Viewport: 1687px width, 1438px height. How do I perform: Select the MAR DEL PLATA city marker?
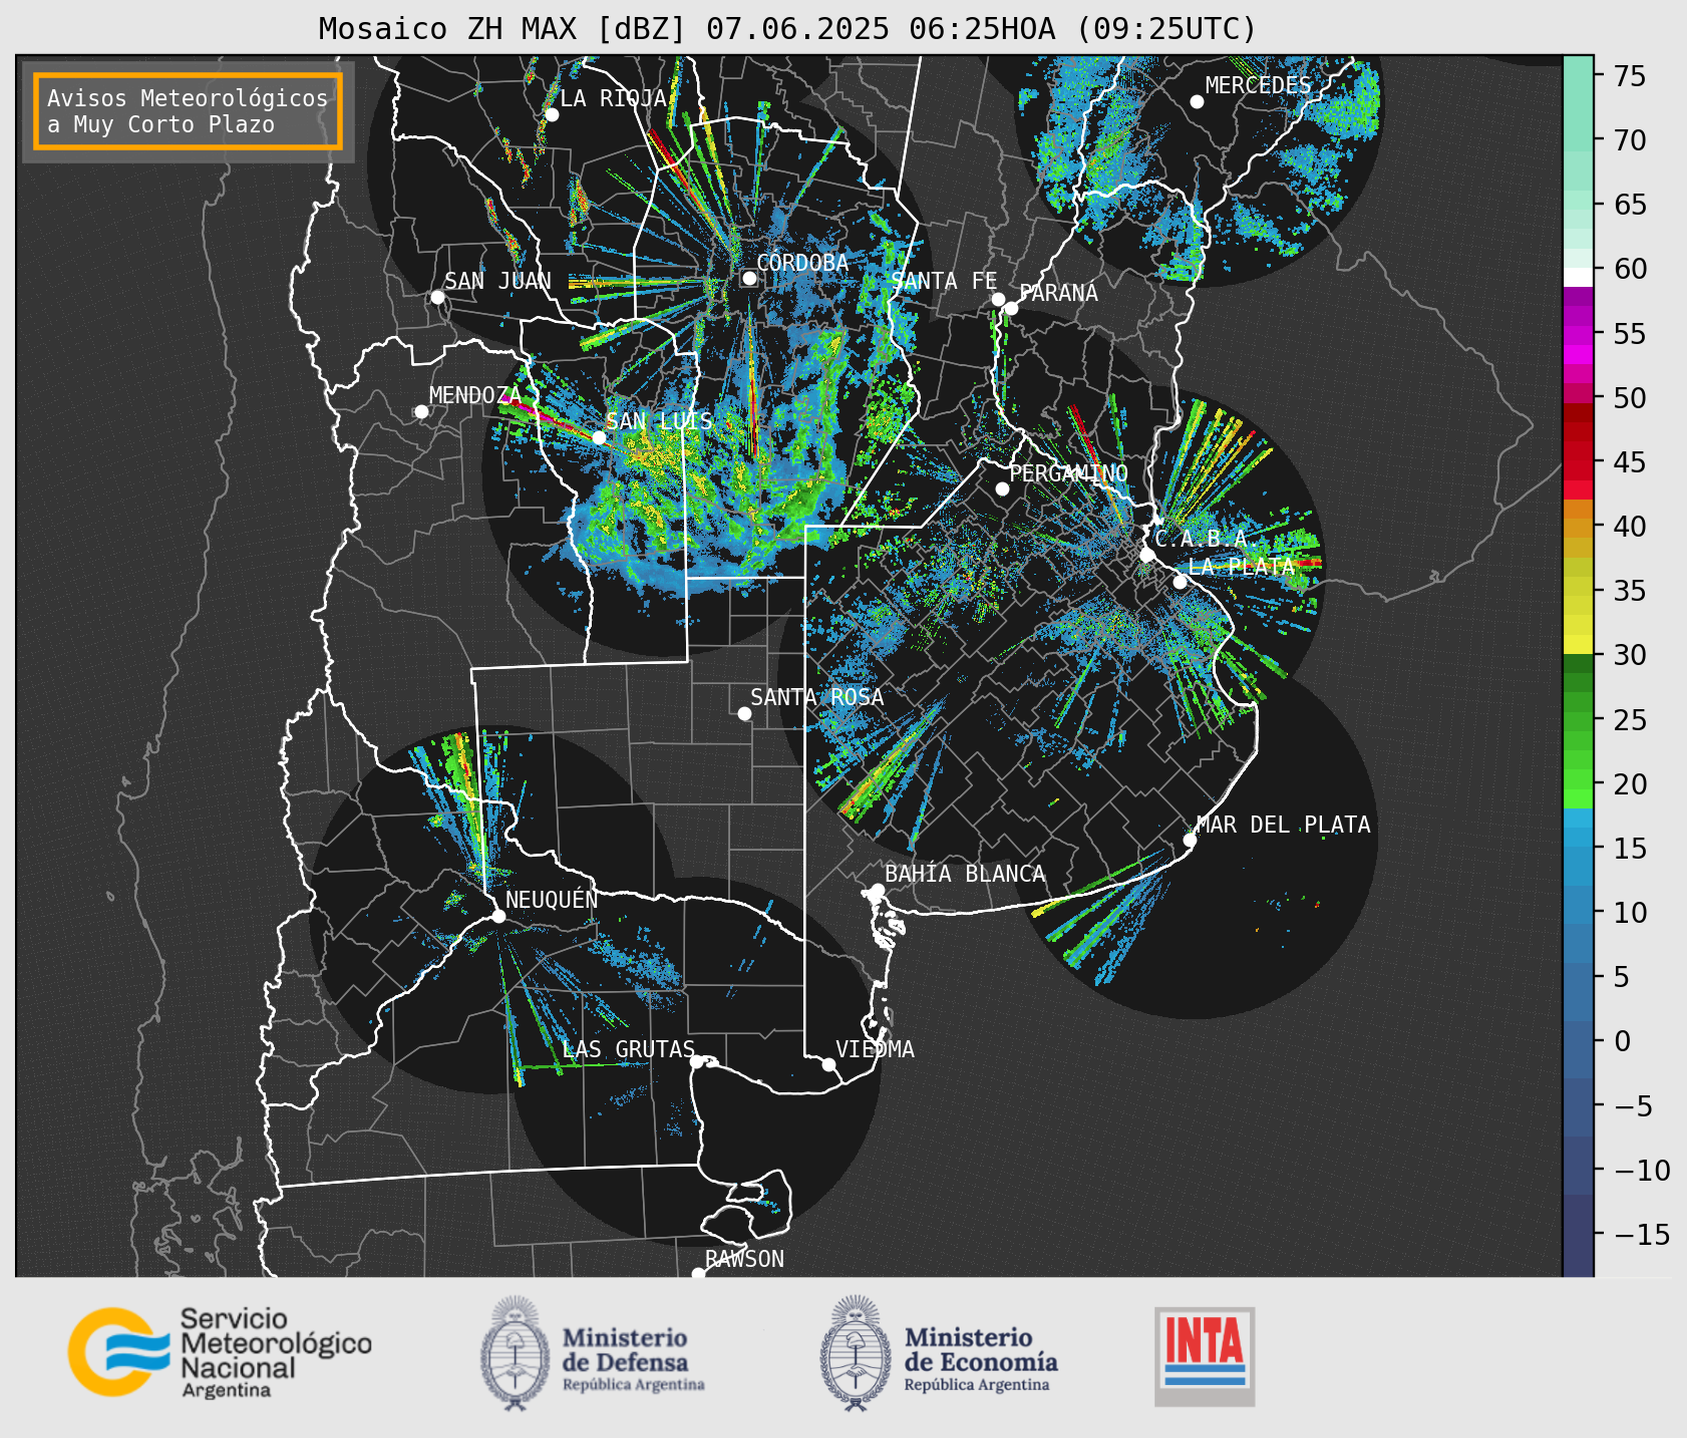click(x=1190, y=840)
